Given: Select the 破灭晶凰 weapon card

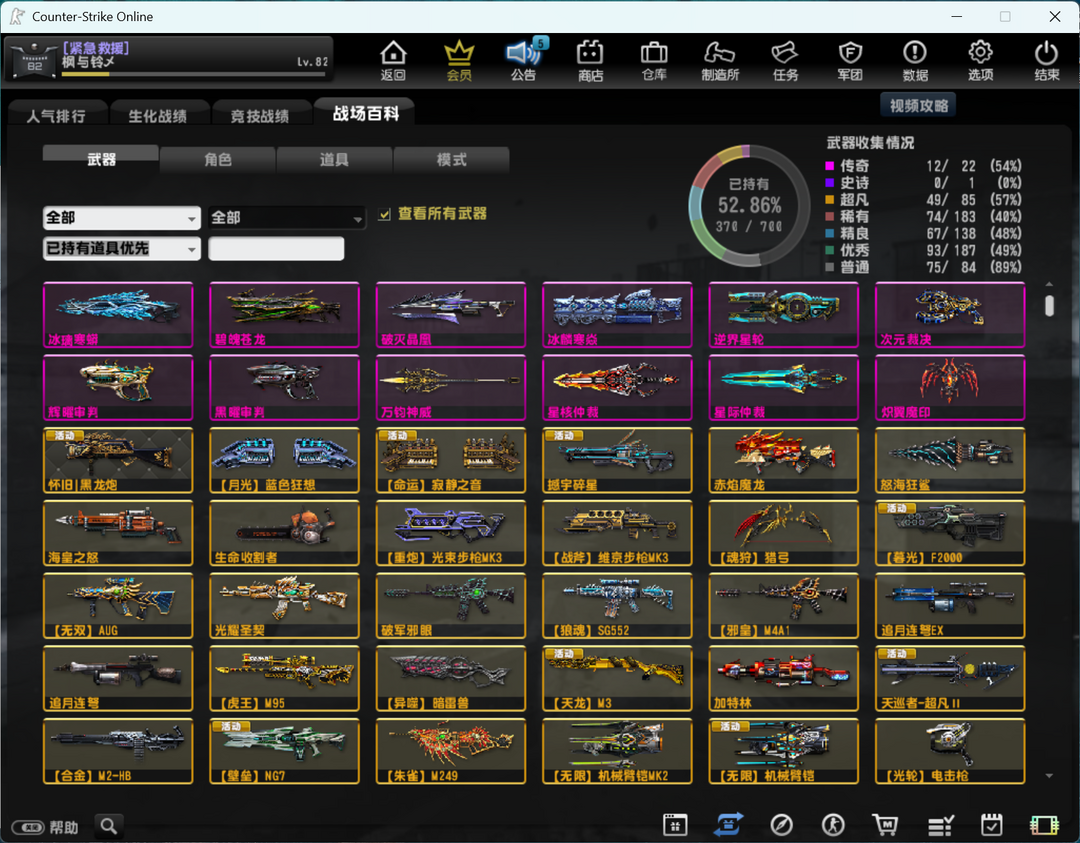Looking at the screenshot, I should click(451, 315).
